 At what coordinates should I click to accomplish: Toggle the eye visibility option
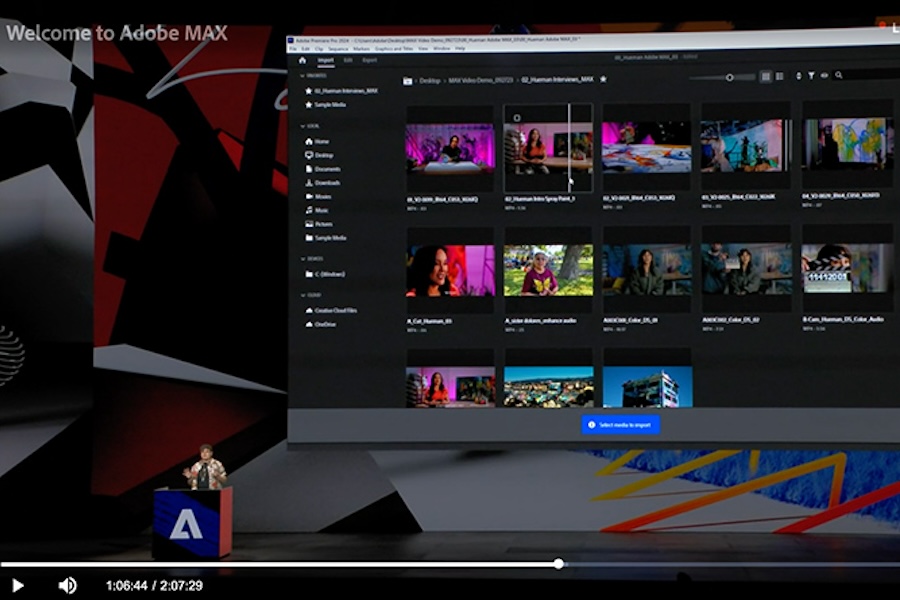824,76
